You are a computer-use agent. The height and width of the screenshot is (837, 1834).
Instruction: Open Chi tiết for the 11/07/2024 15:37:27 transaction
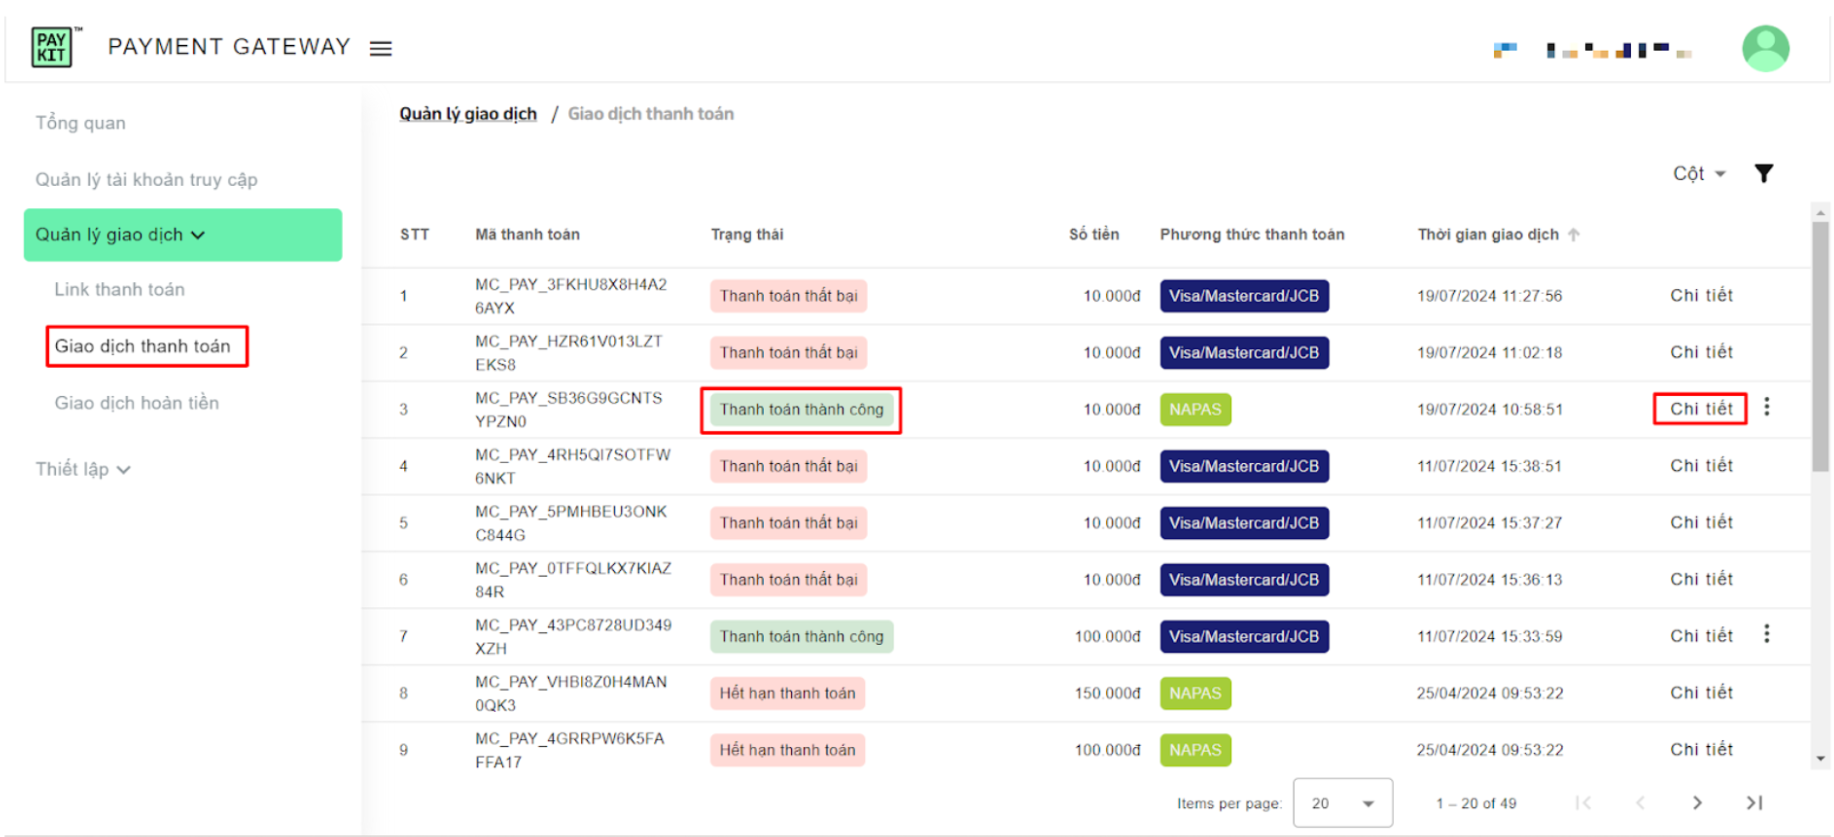1701,523
